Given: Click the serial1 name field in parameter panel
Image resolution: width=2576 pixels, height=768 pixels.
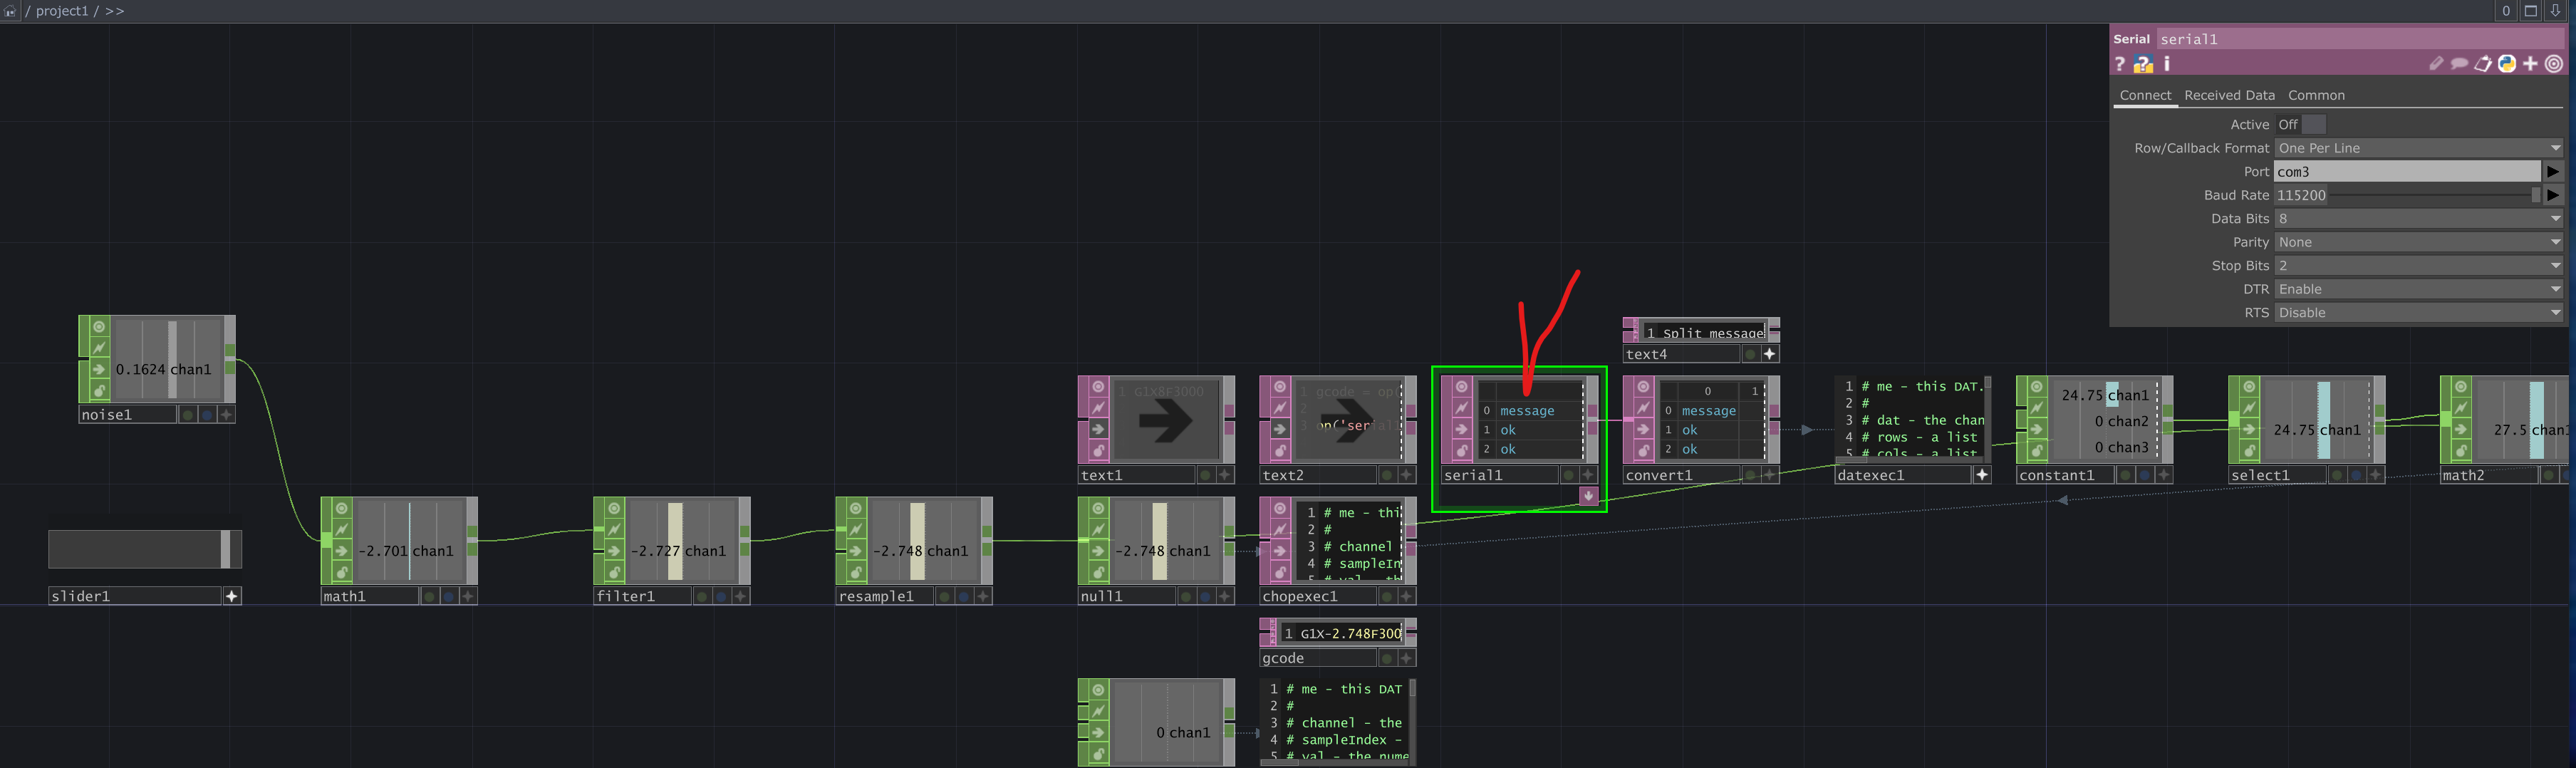Looking at the screenshot, I should (x=2360, y=39).
